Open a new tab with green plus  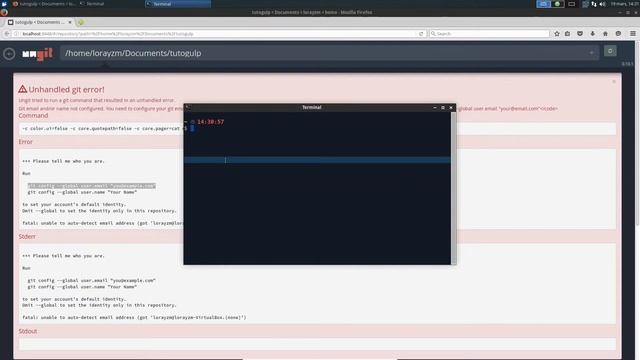point(80,22)
